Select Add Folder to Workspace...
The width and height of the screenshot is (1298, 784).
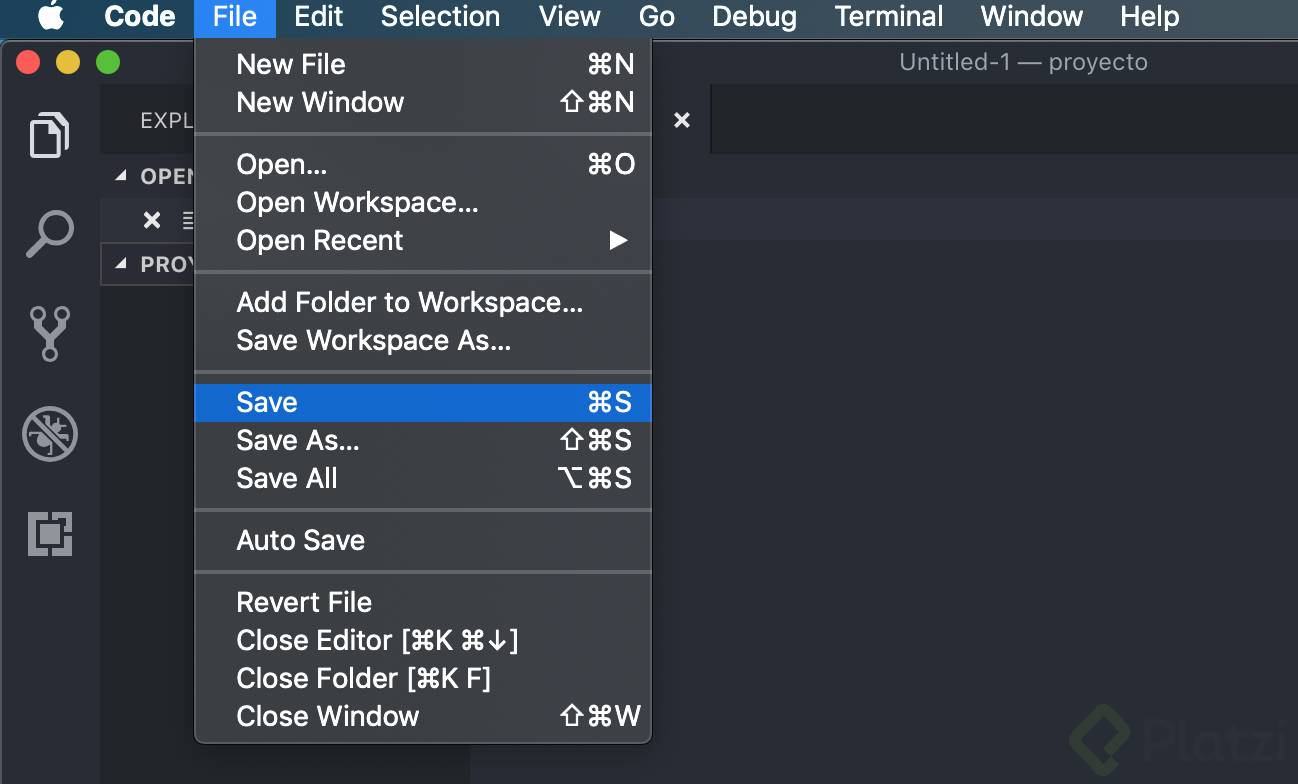pos(423,302)
